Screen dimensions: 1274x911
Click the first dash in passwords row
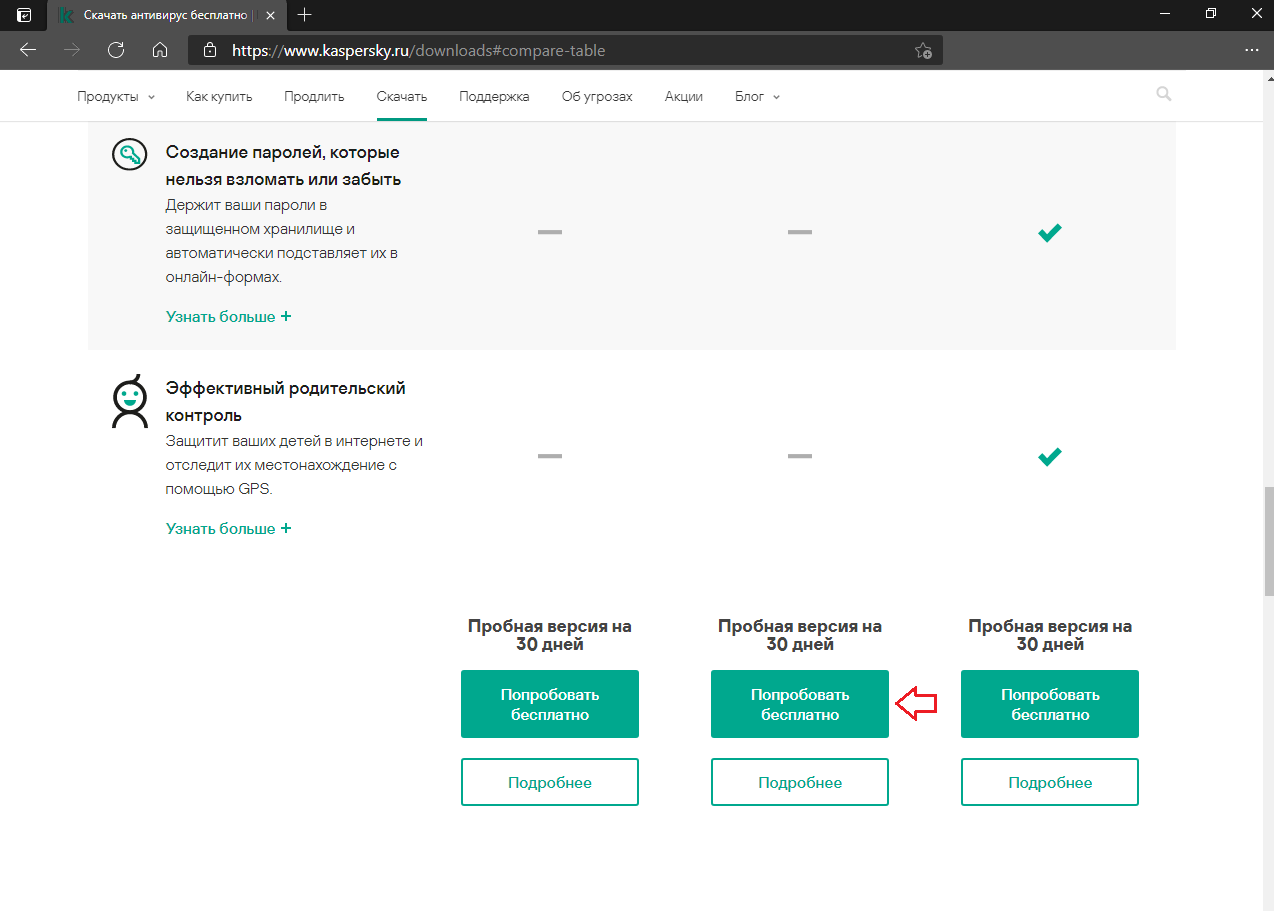550,232
